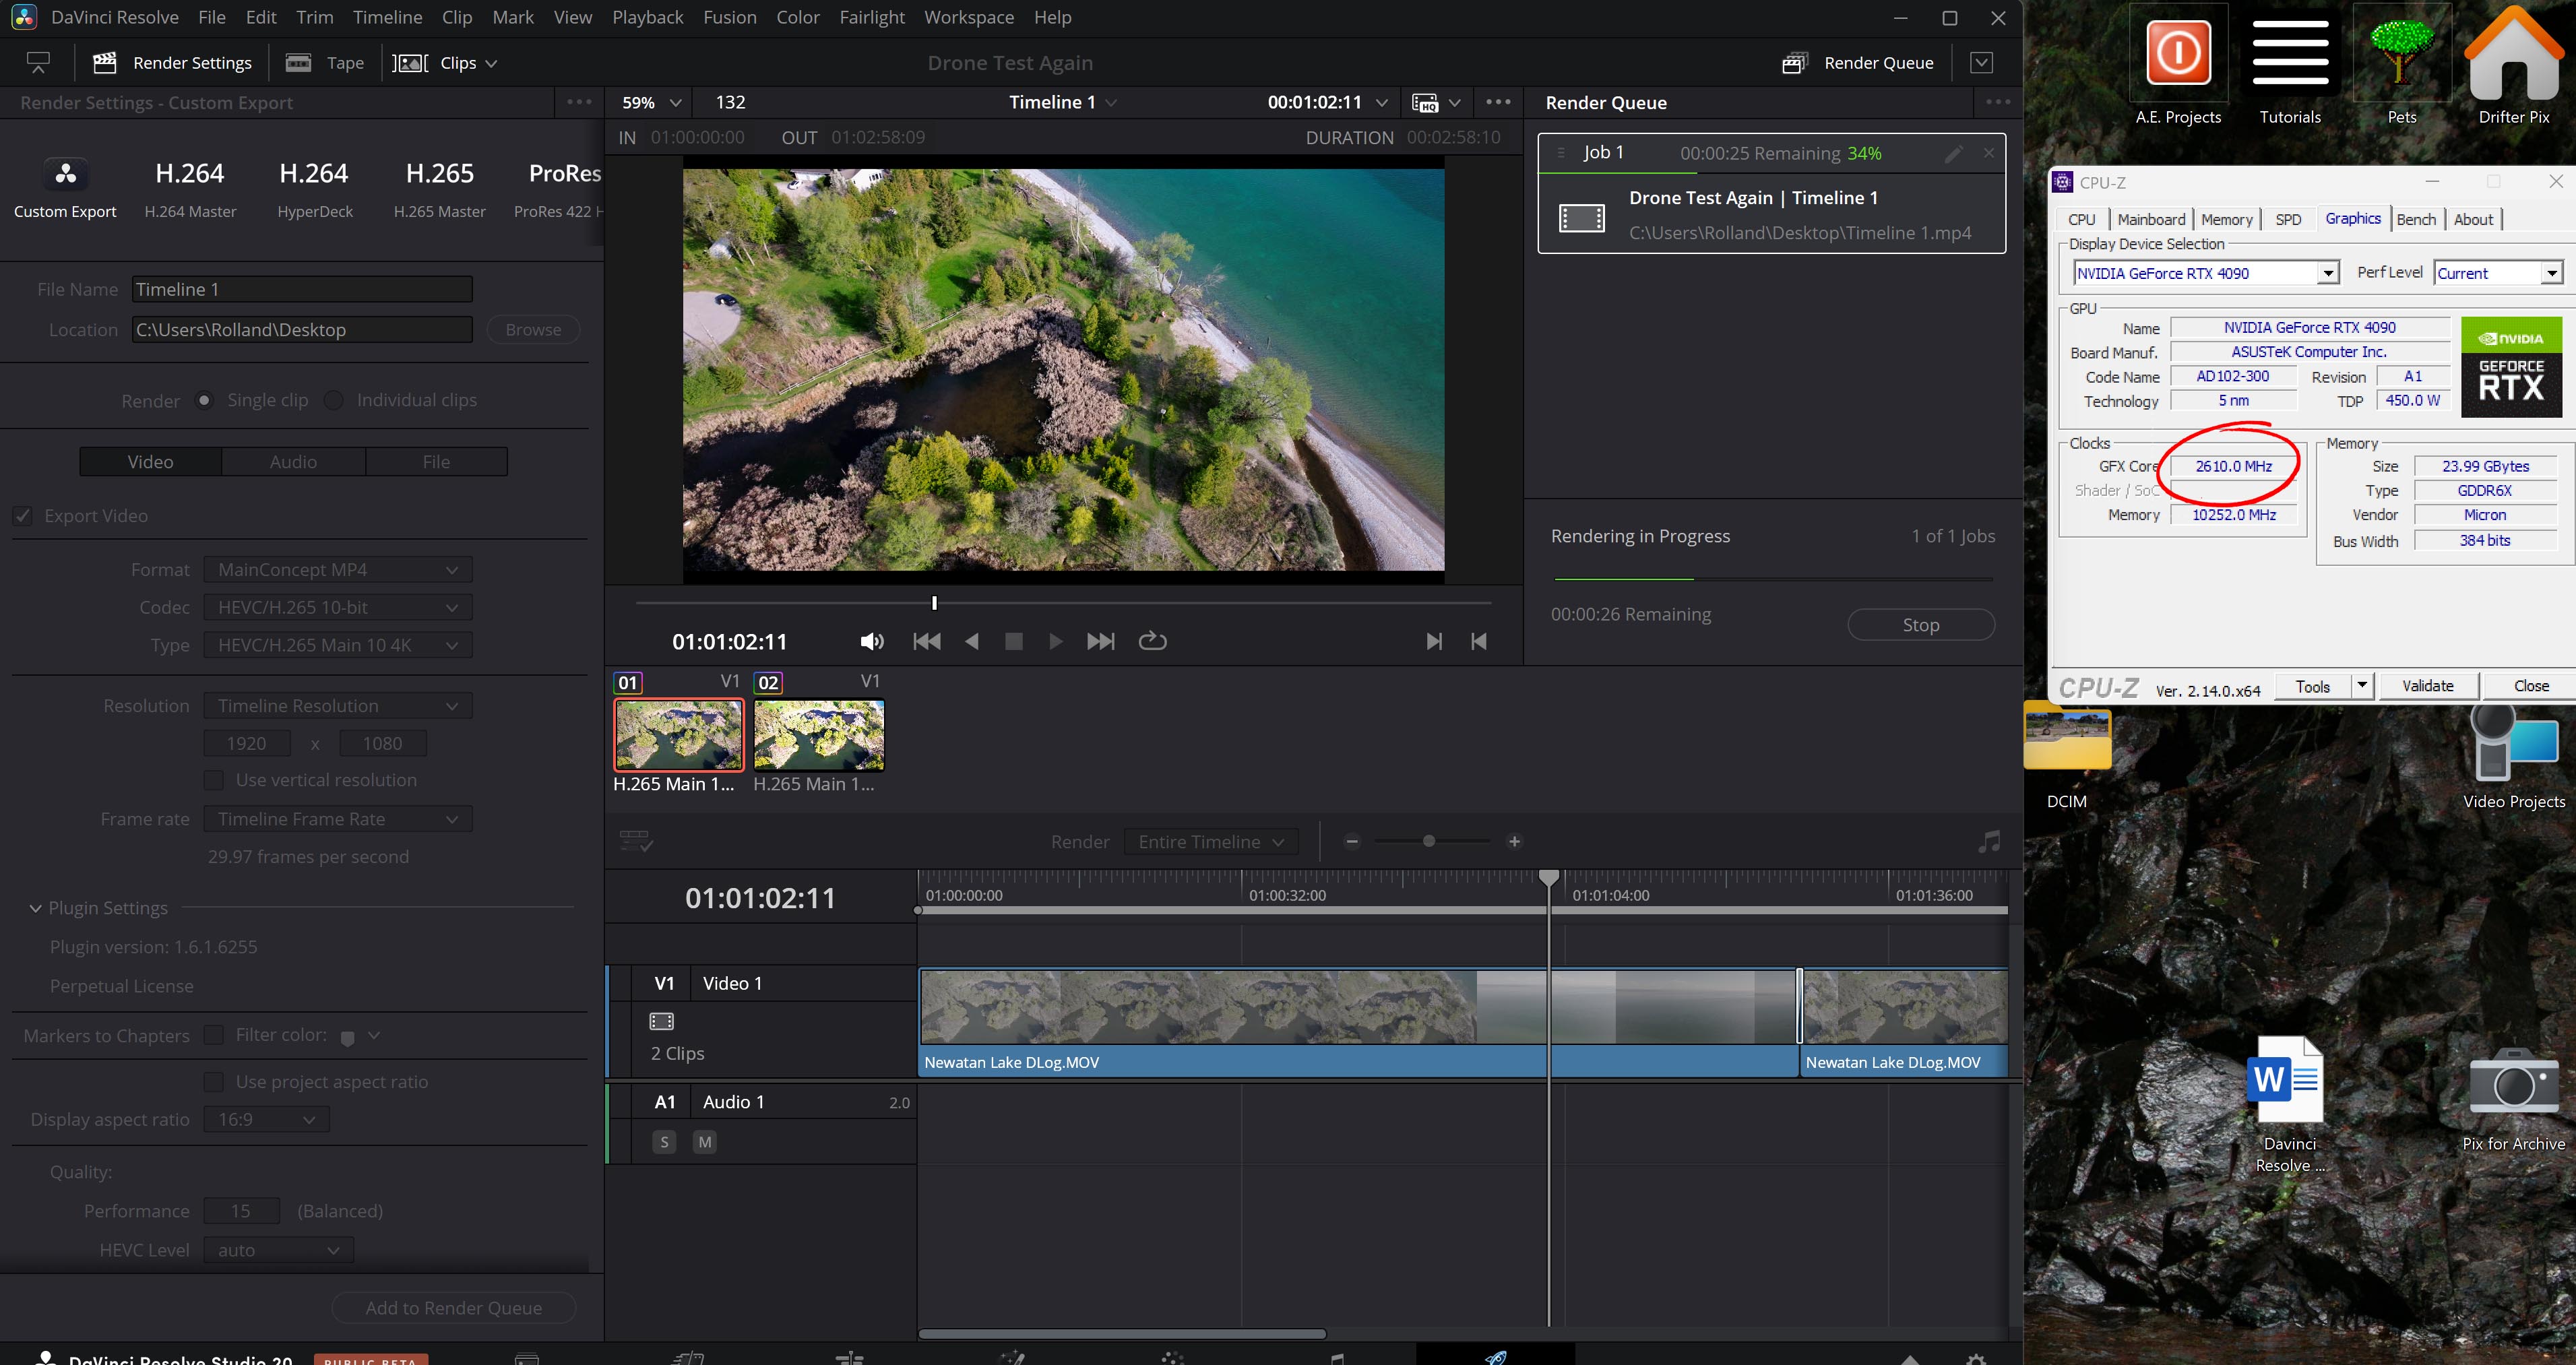The width and height of the screenshot is (2576, 1365).
Task: Select the Custom Export preset icon
Action: 66,174
